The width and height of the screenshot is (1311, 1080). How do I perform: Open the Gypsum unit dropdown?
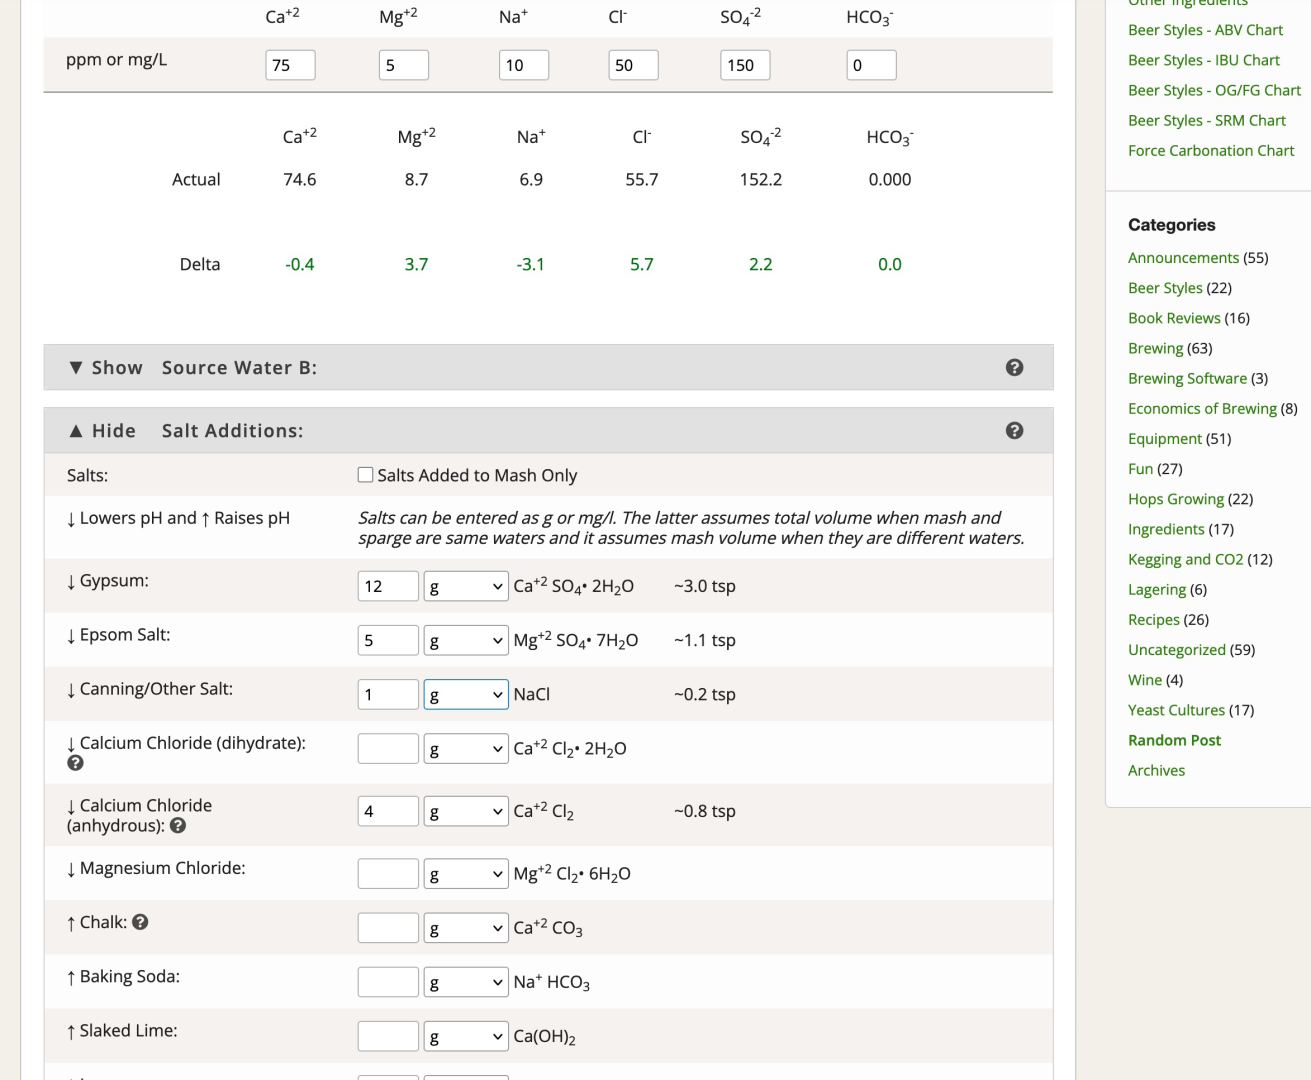(465, 587)
